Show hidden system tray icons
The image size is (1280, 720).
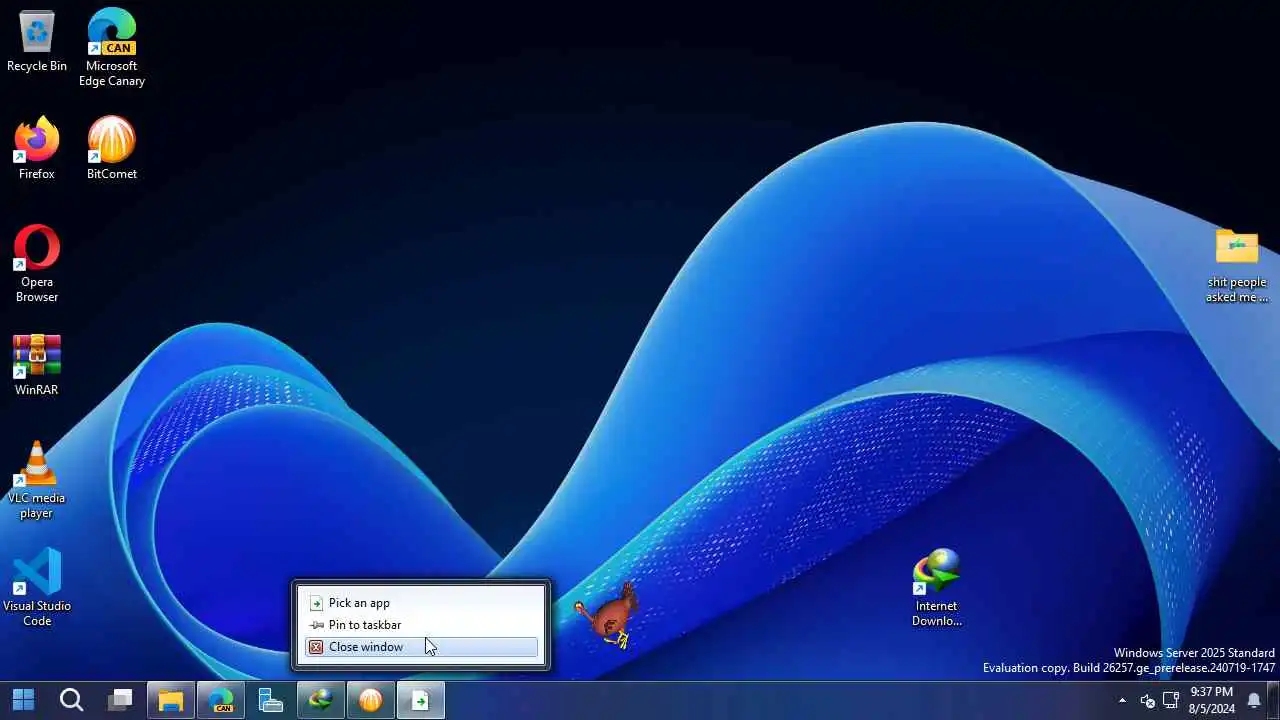1122,700
